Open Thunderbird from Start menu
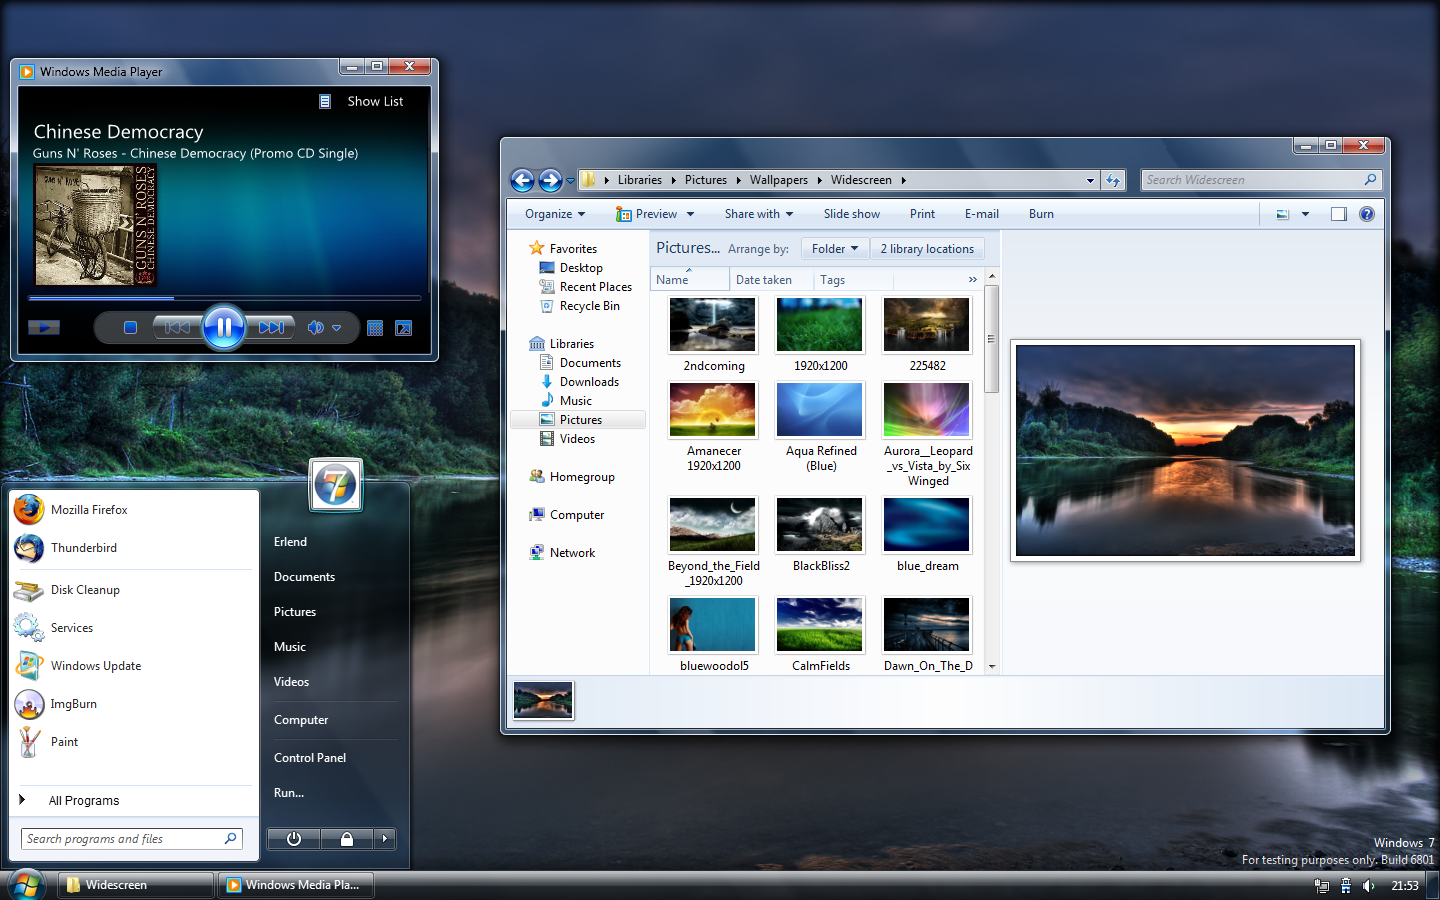Image resolution: width=1440 pixels, height=900 pixels. 134,548
